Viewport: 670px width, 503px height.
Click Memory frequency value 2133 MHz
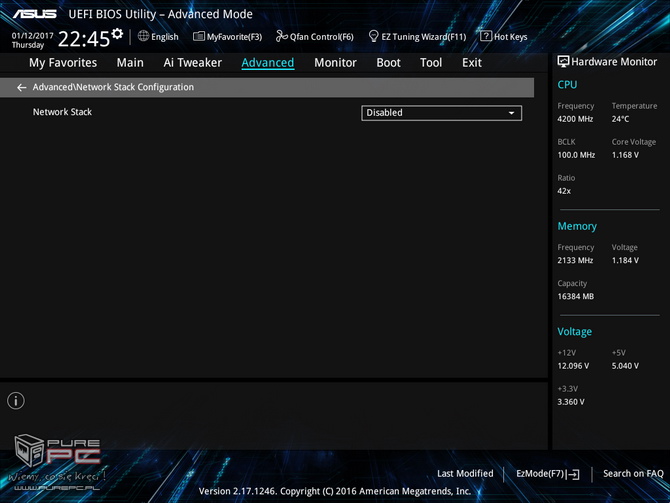point(575,260)
